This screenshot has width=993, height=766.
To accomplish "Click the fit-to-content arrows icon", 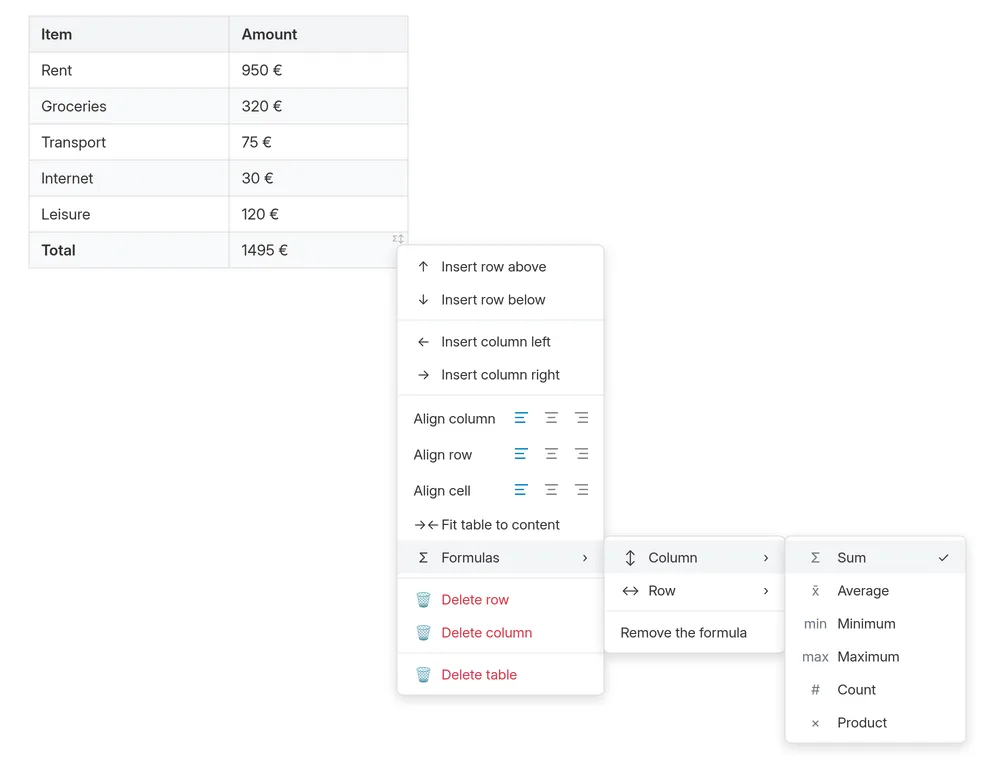I will (x=426, y=525).
